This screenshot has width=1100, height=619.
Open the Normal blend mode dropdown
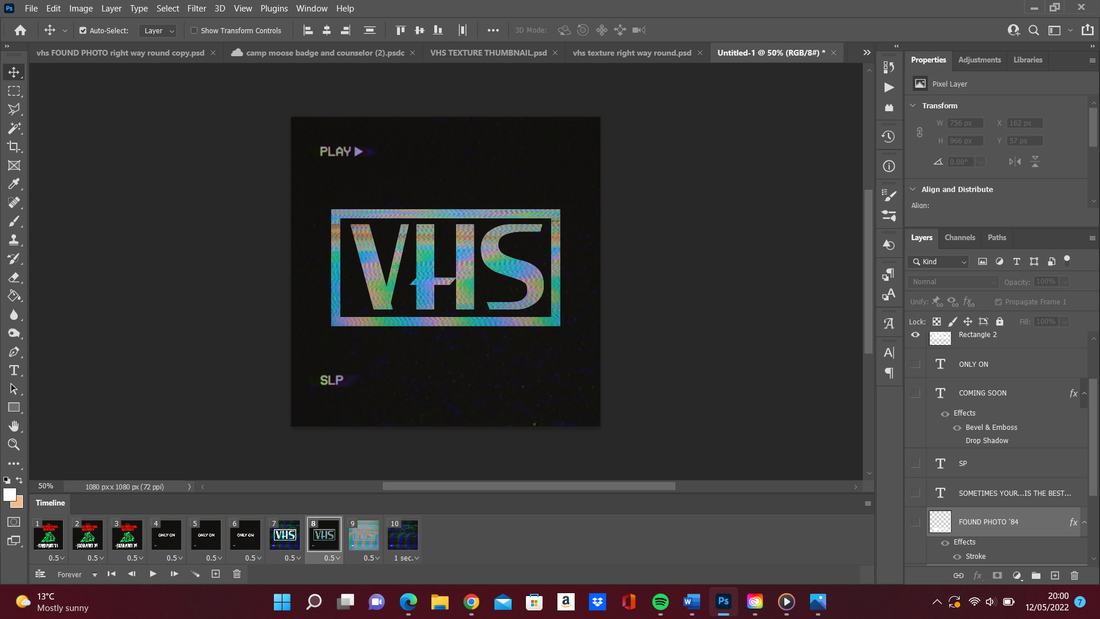953,281
